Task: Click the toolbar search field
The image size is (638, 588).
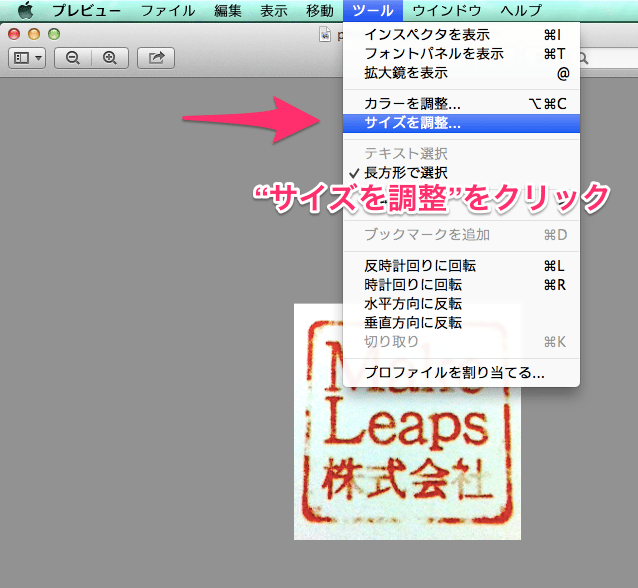Action: [x=609, y=58]
